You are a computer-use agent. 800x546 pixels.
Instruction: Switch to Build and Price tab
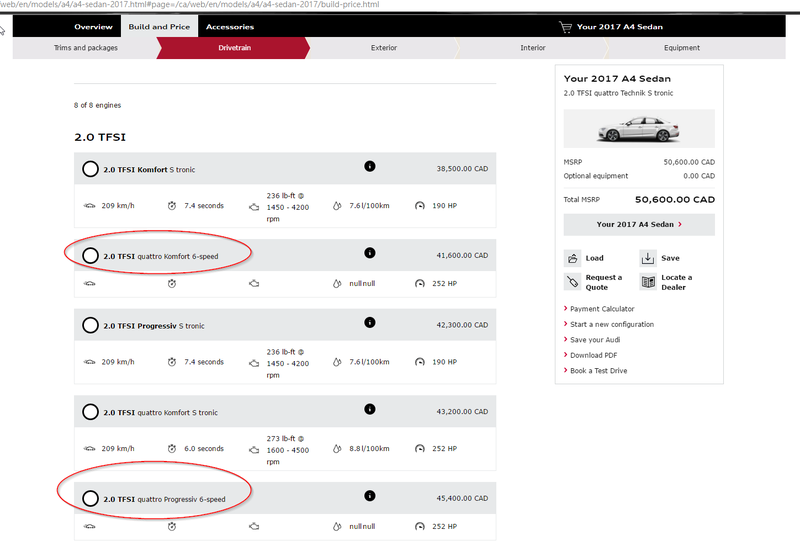click(x=159, y=27)
